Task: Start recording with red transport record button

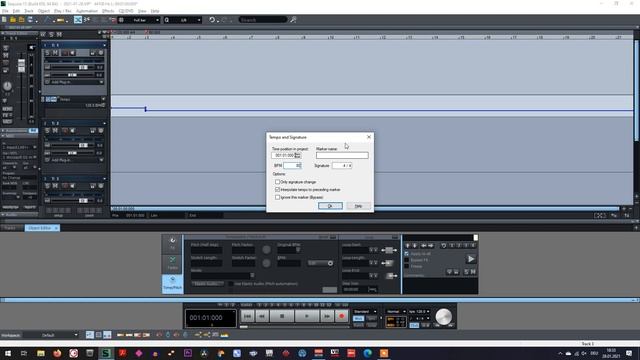Action: [x=342, y=316]
